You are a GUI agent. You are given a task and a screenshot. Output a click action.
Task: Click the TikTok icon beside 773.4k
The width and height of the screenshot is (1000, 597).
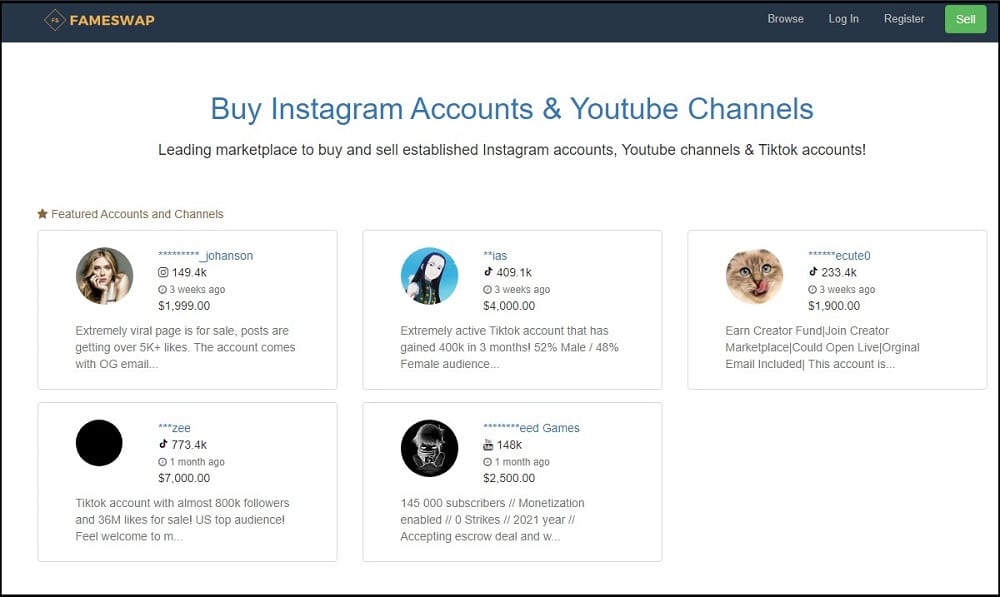point(163,444)
